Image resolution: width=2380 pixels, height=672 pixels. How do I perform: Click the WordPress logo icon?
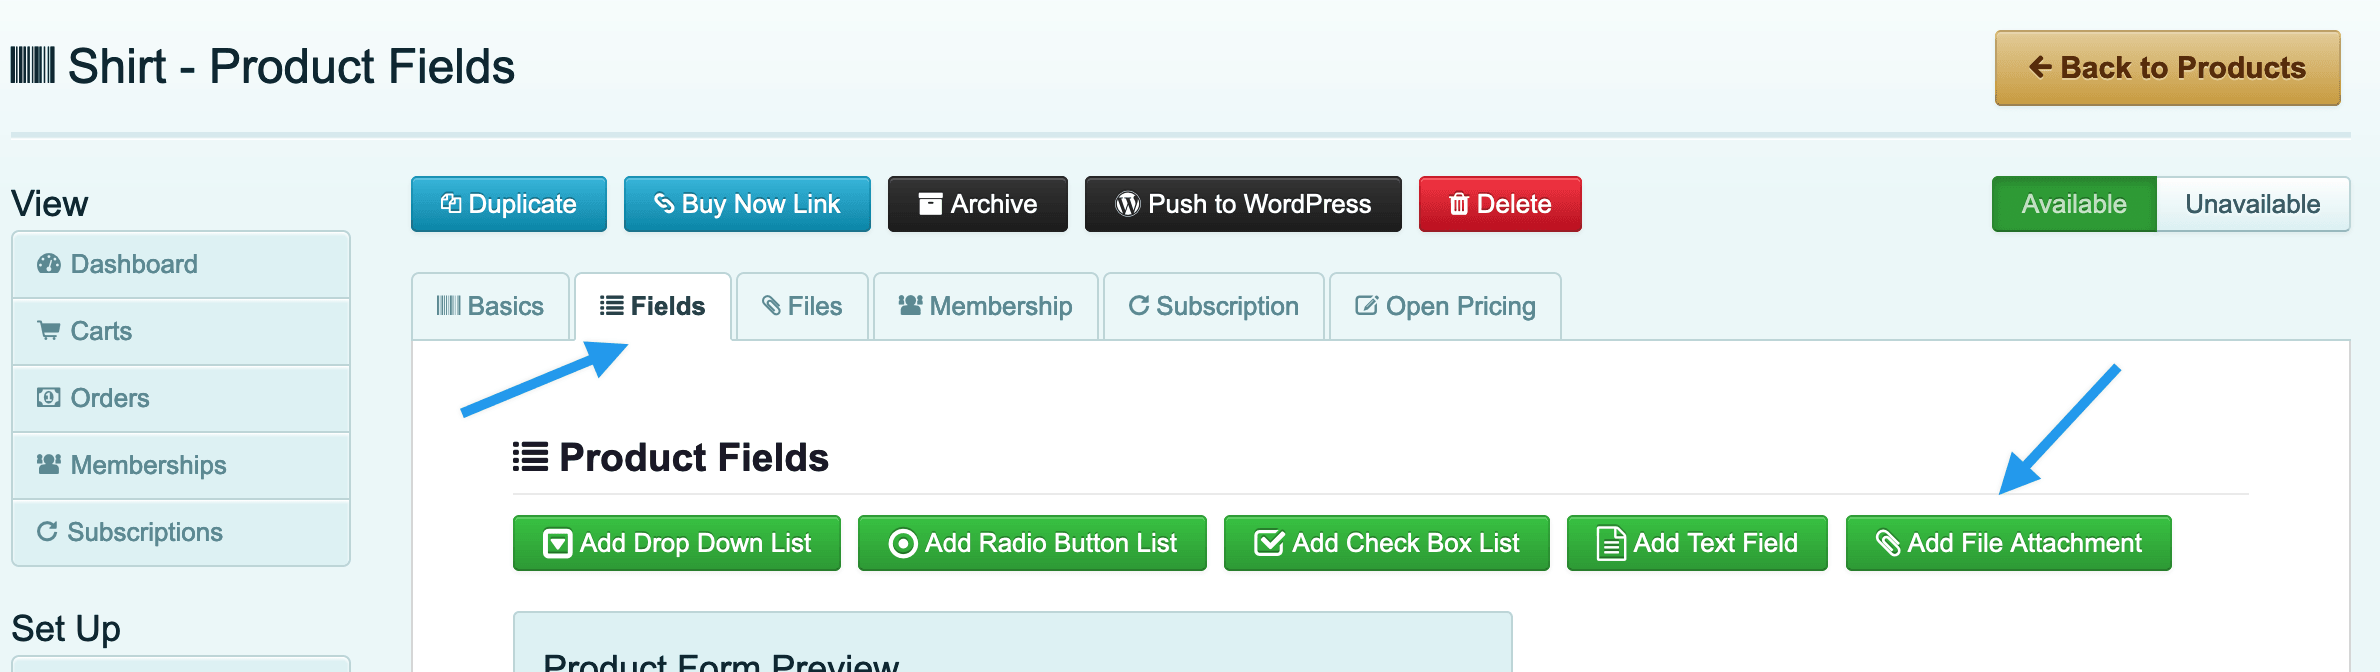1128,204
